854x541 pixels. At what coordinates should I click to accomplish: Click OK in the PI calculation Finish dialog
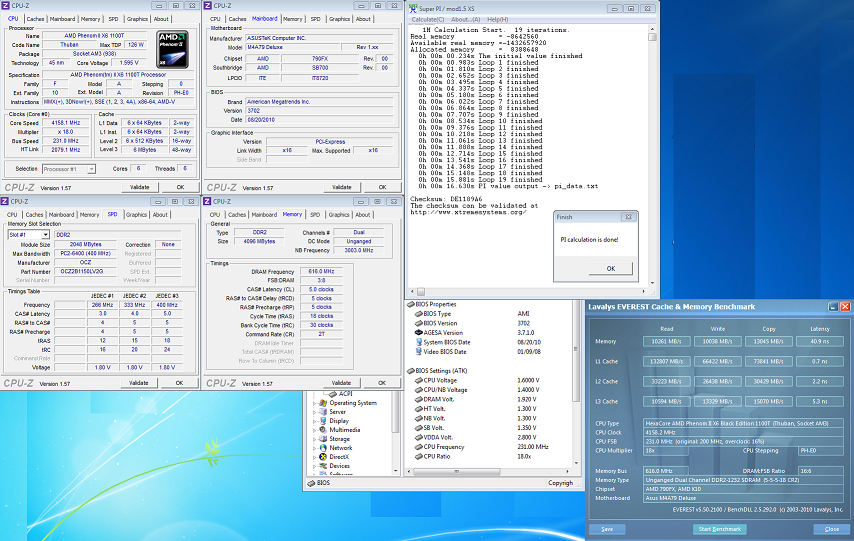[611, 269]
